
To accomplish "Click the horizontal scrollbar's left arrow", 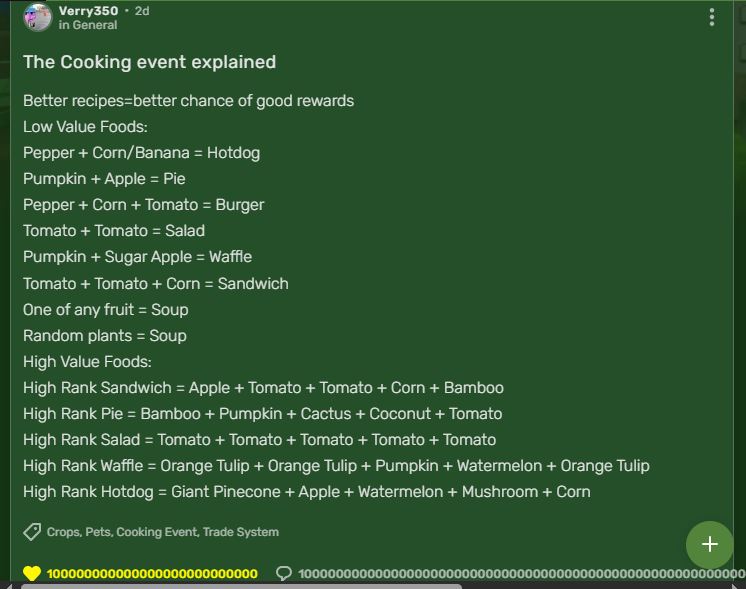I will 6,585.
